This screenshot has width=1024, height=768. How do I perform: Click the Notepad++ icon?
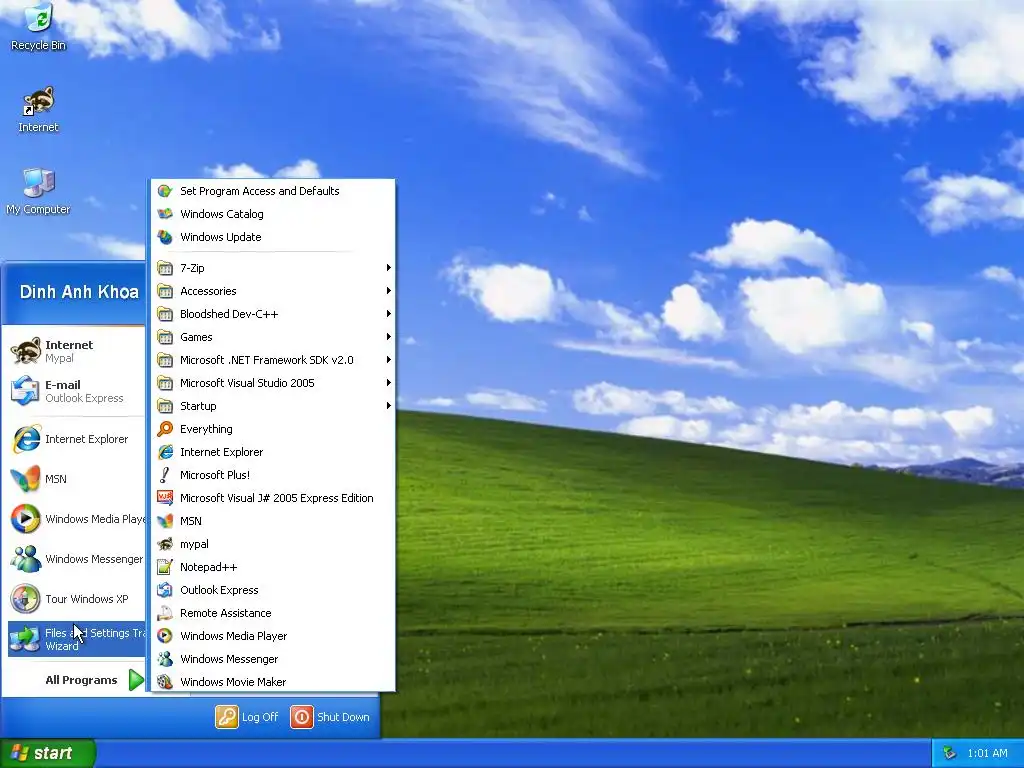[165, 567]
